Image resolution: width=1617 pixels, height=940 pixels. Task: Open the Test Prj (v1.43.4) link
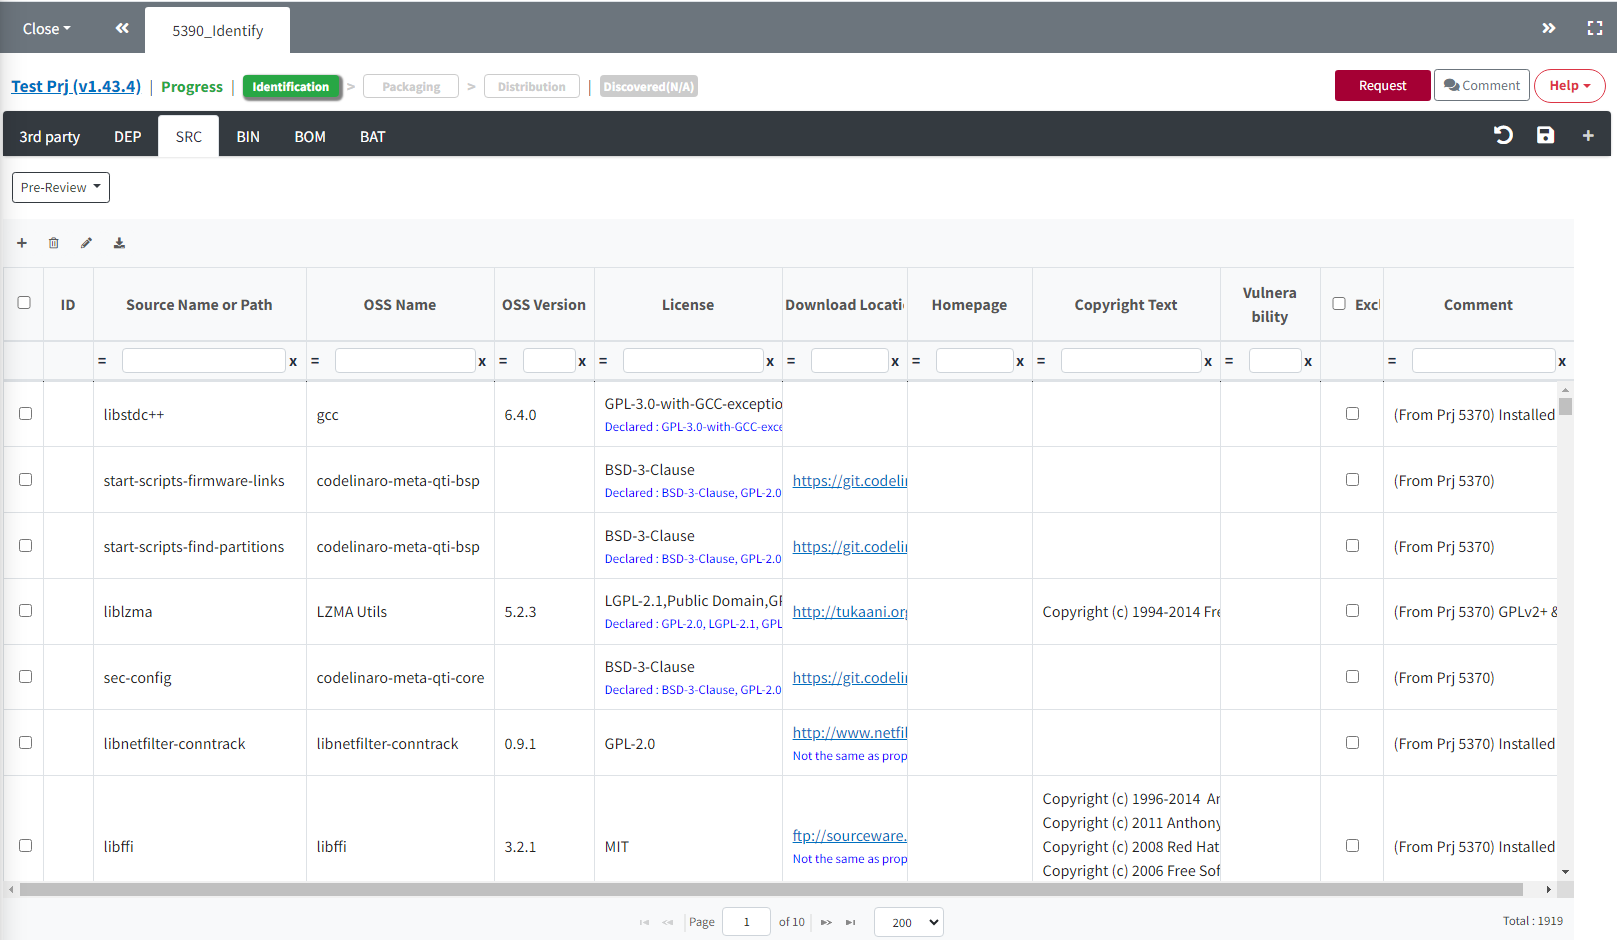[x=76, y=86]
